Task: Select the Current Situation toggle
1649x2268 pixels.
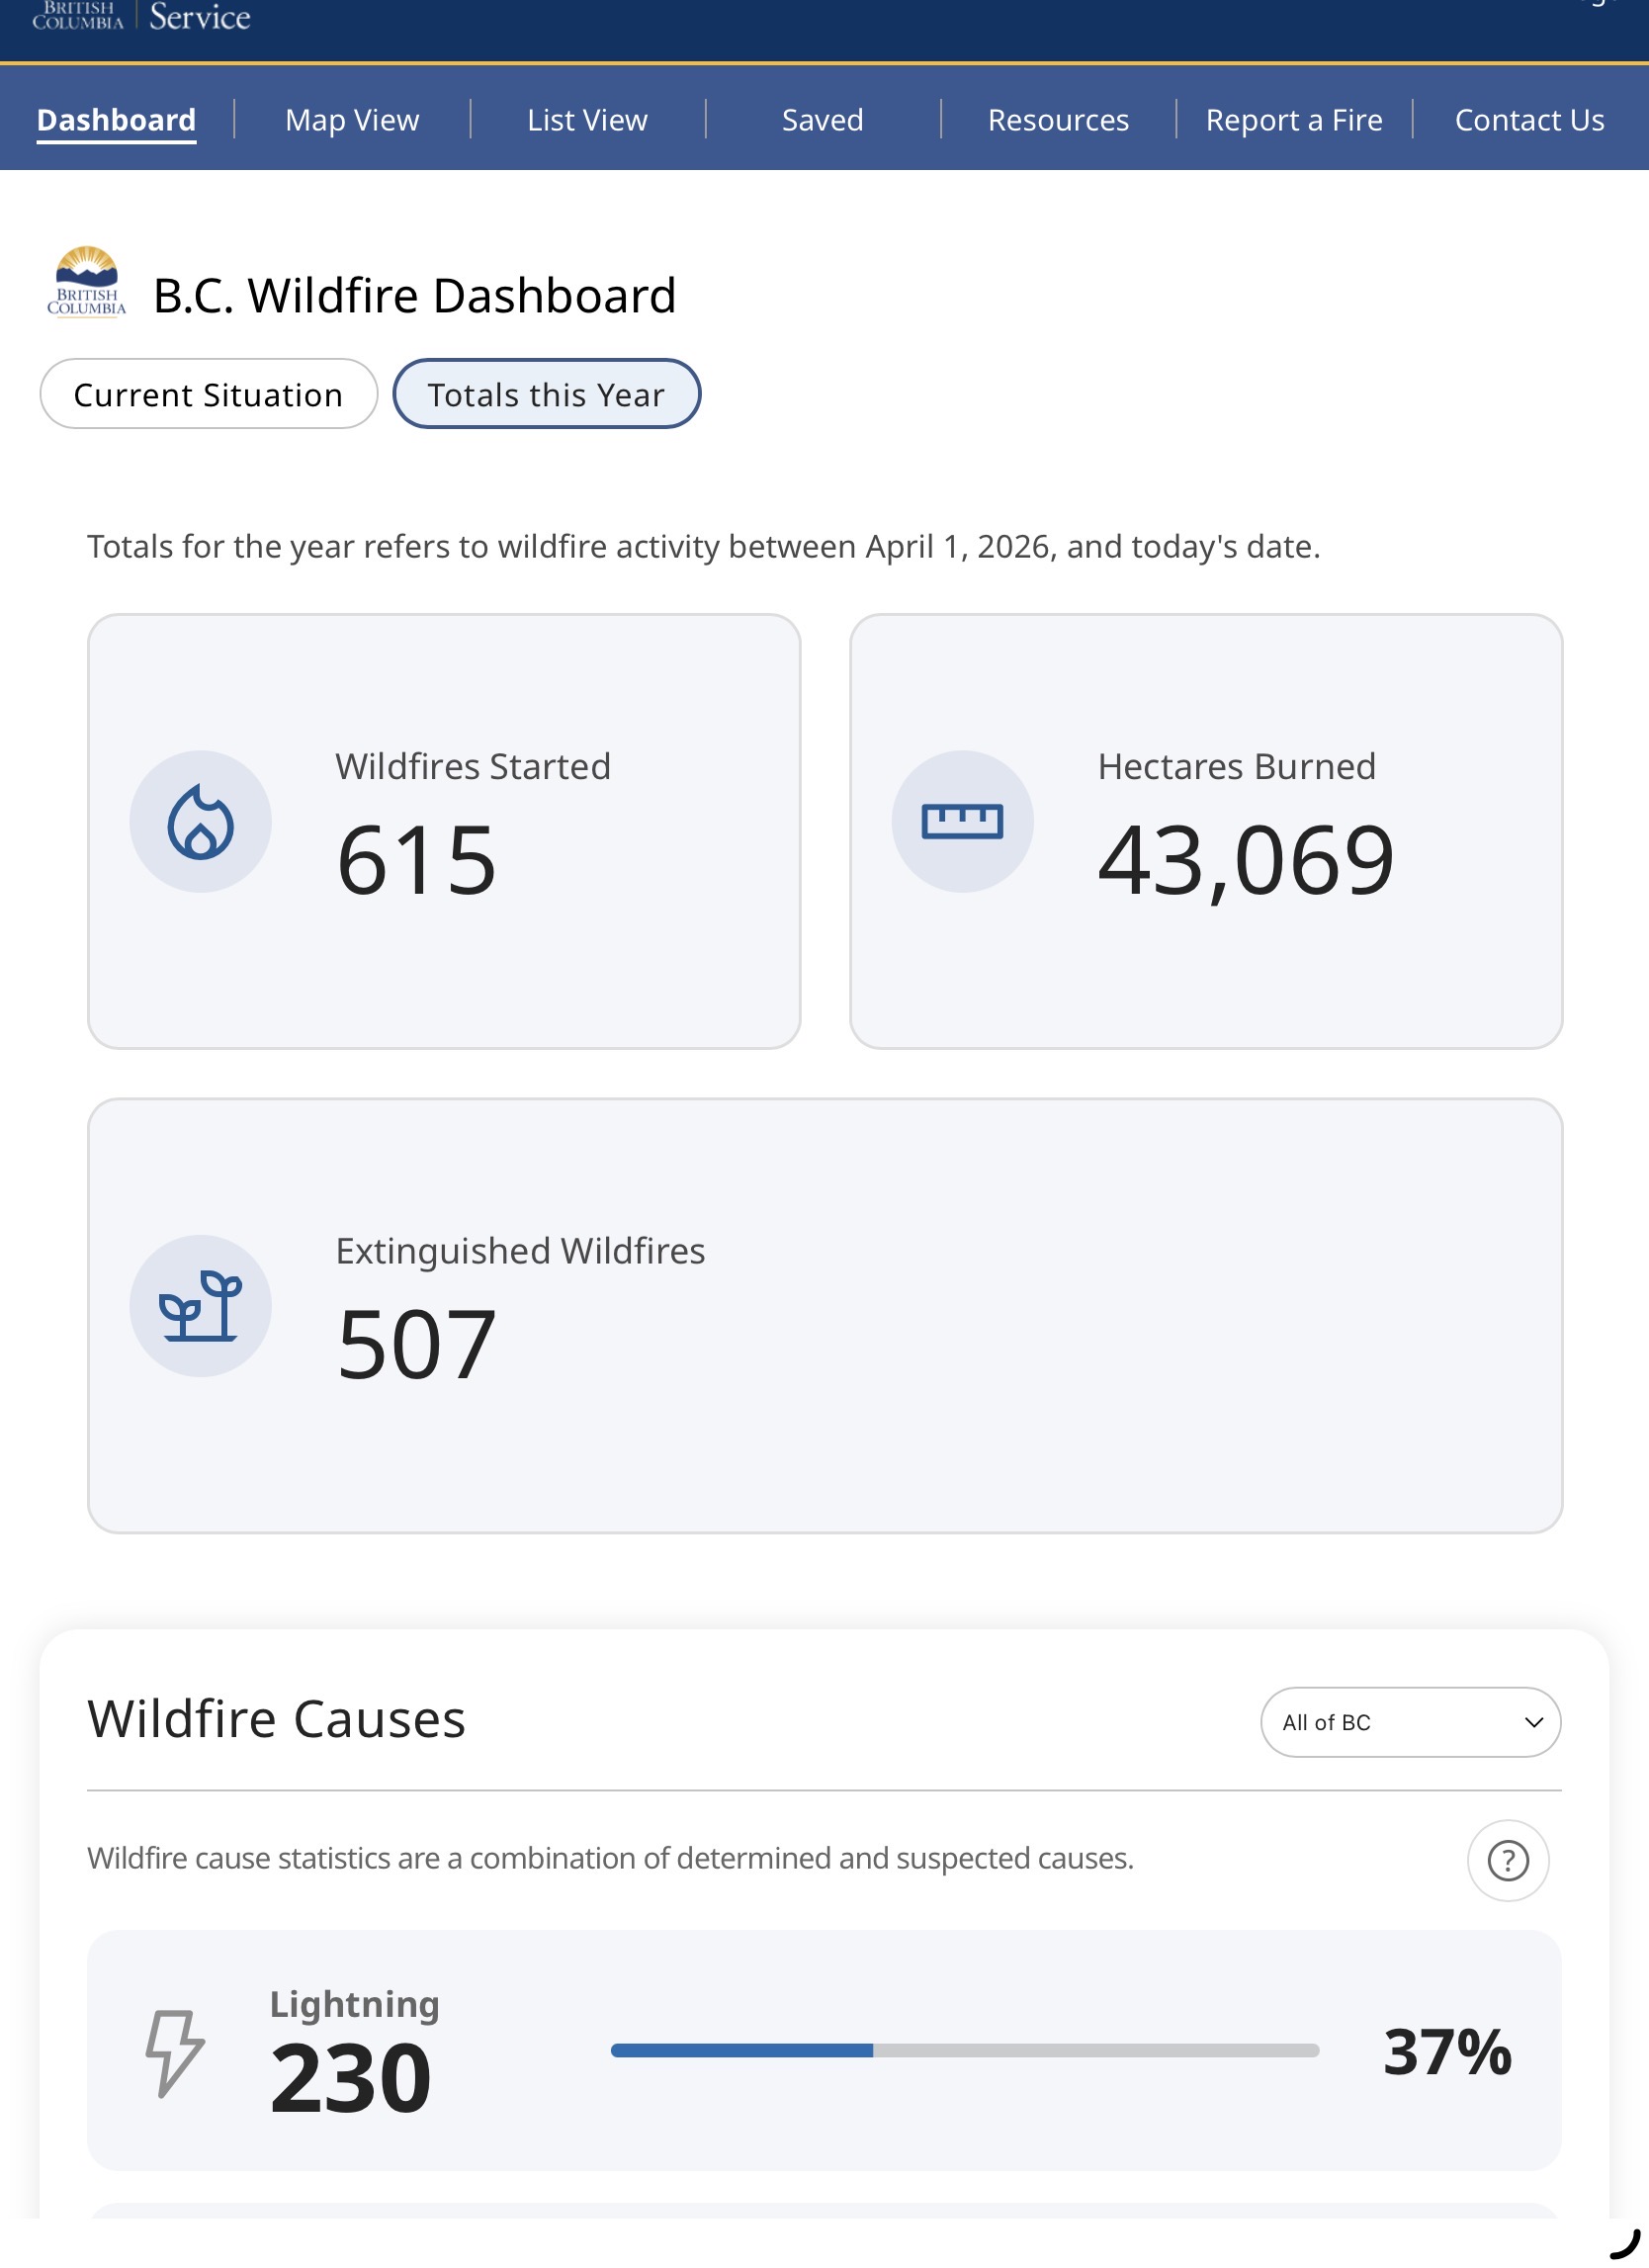Action: [208, 394]
